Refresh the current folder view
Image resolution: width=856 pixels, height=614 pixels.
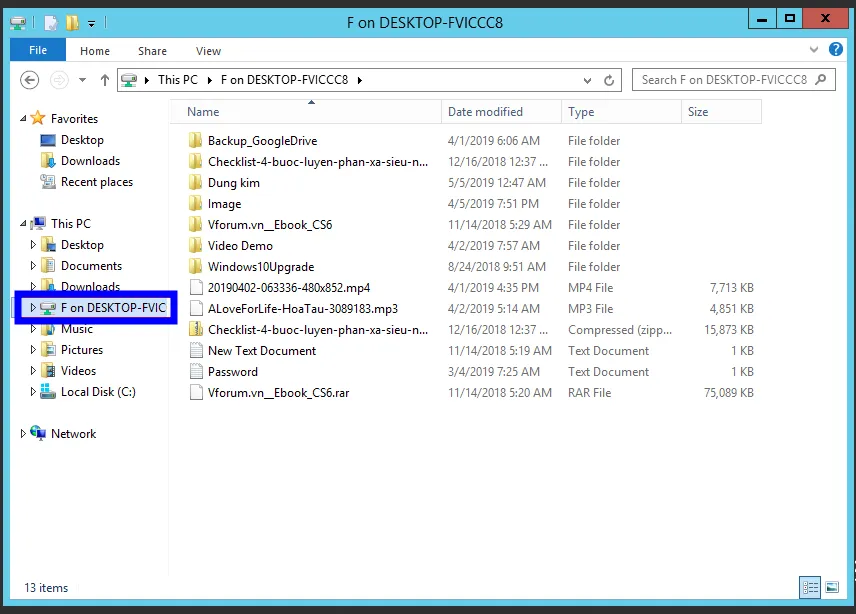(609, 80)
